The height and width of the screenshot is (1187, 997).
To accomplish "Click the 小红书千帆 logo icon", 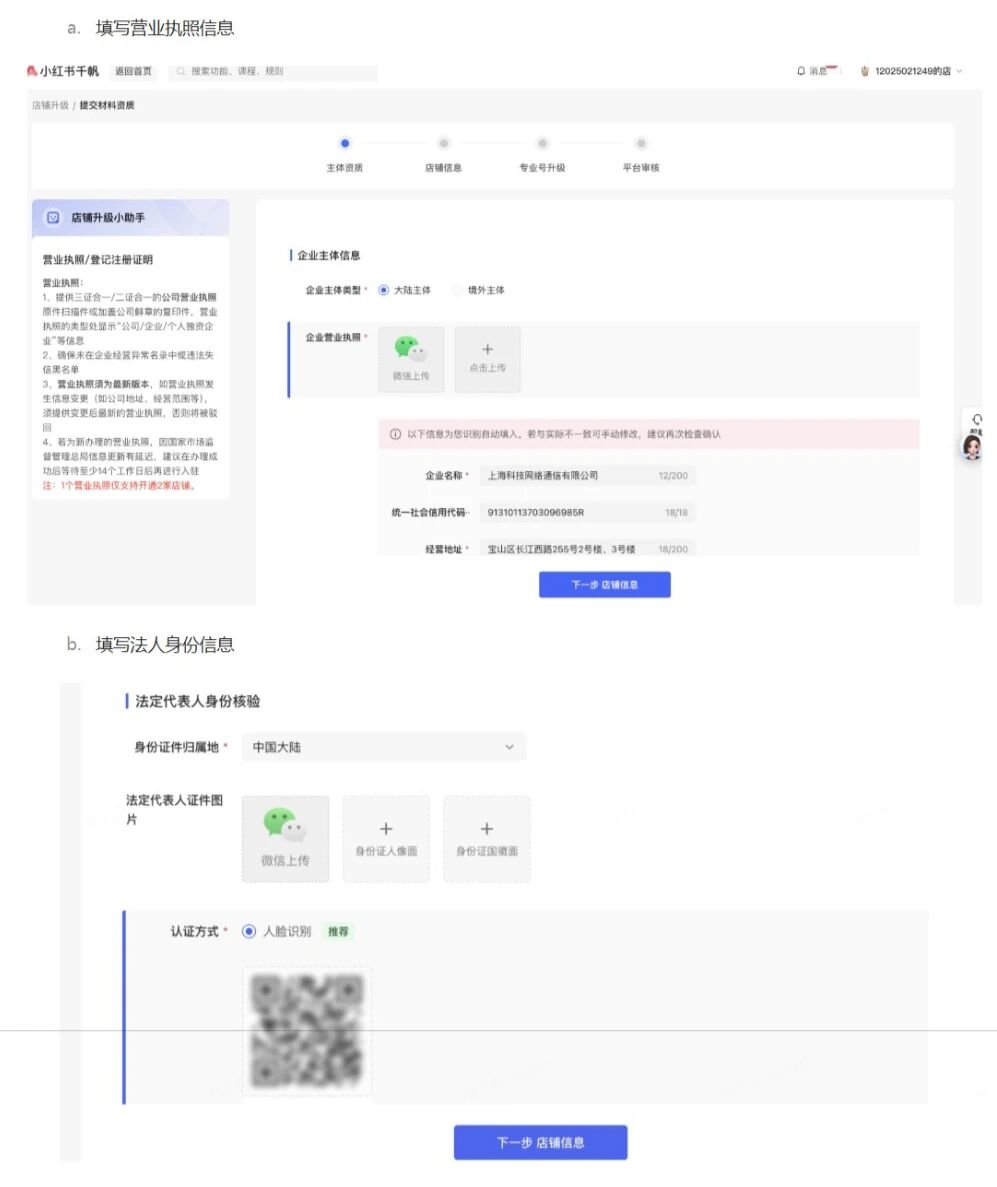I will pyautogui.click(x=29, y=71).
